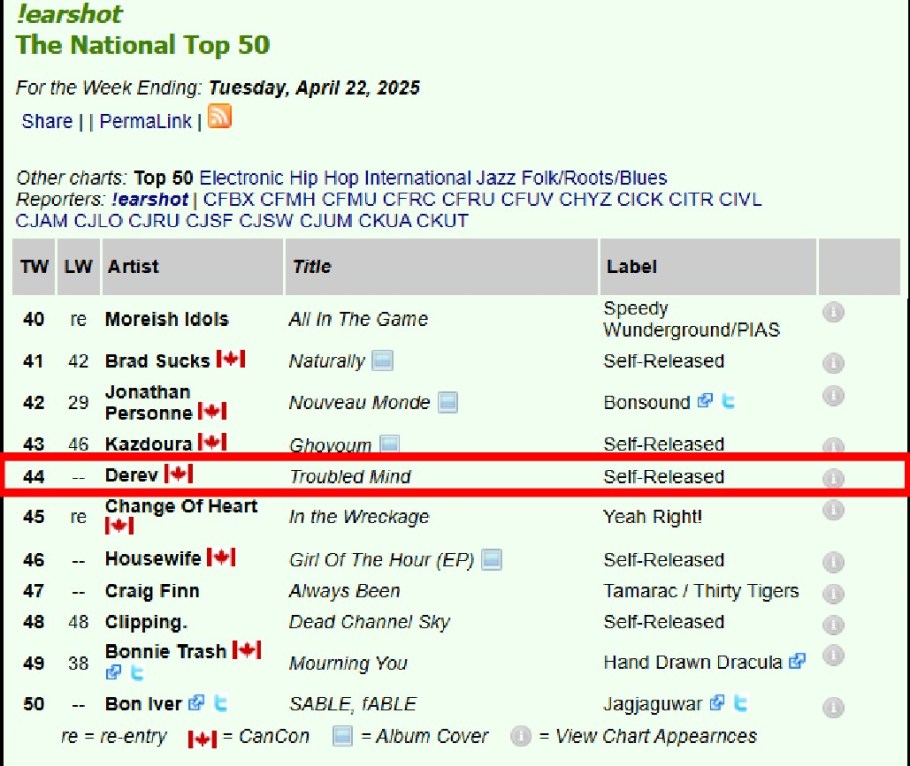View chart appearances for Moreish Idols
Screen dimensions: 910x766
click(x=832, y=313)
